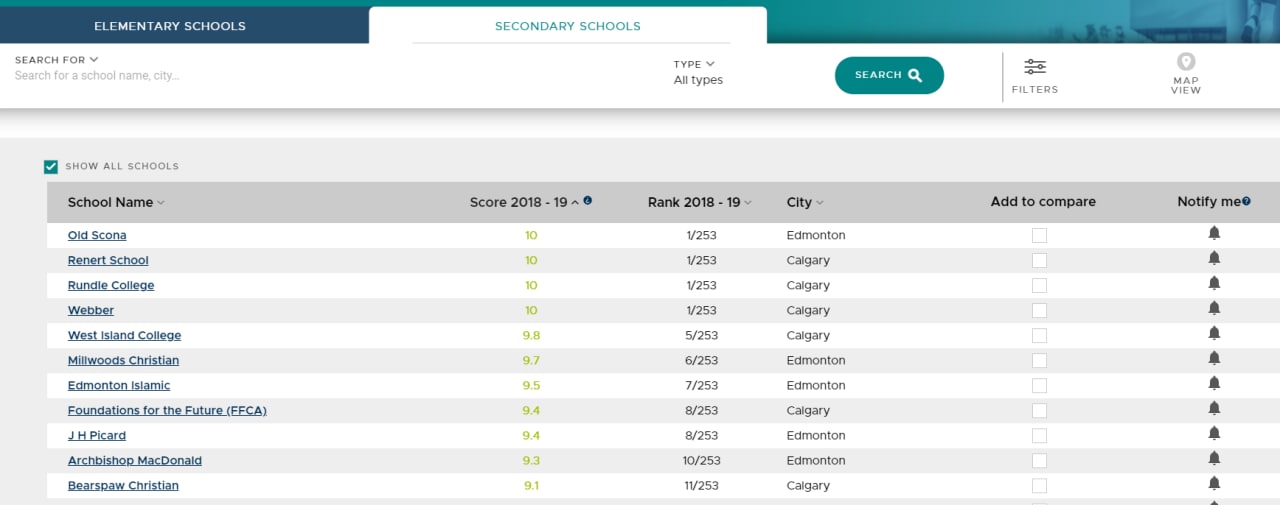This screenshot has height=505, width=1280.
Task: Check Add to compare for Bearspaw Christian
Action: 1039,485
